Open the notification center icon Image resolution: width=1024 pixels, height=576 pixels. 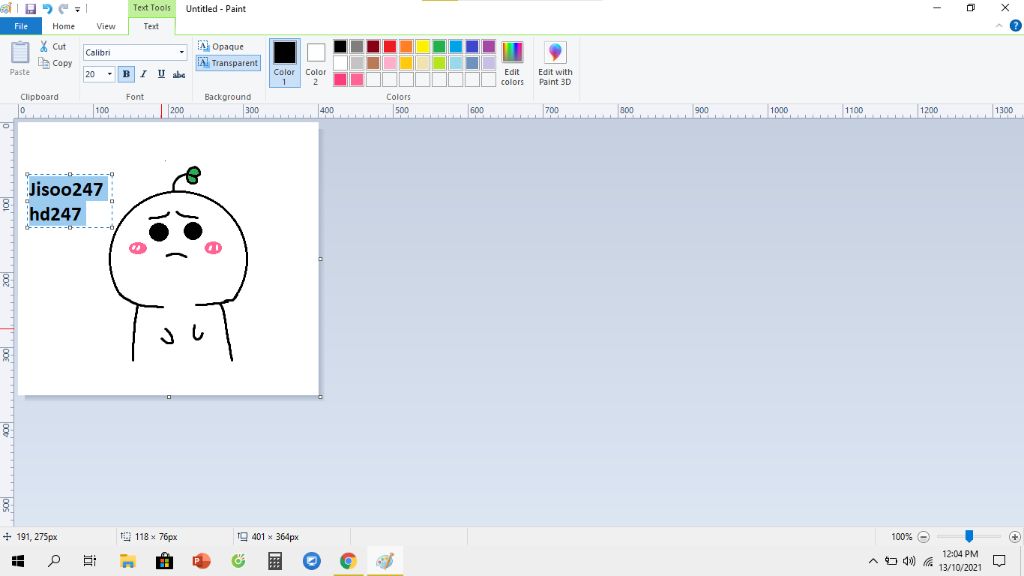999,561
